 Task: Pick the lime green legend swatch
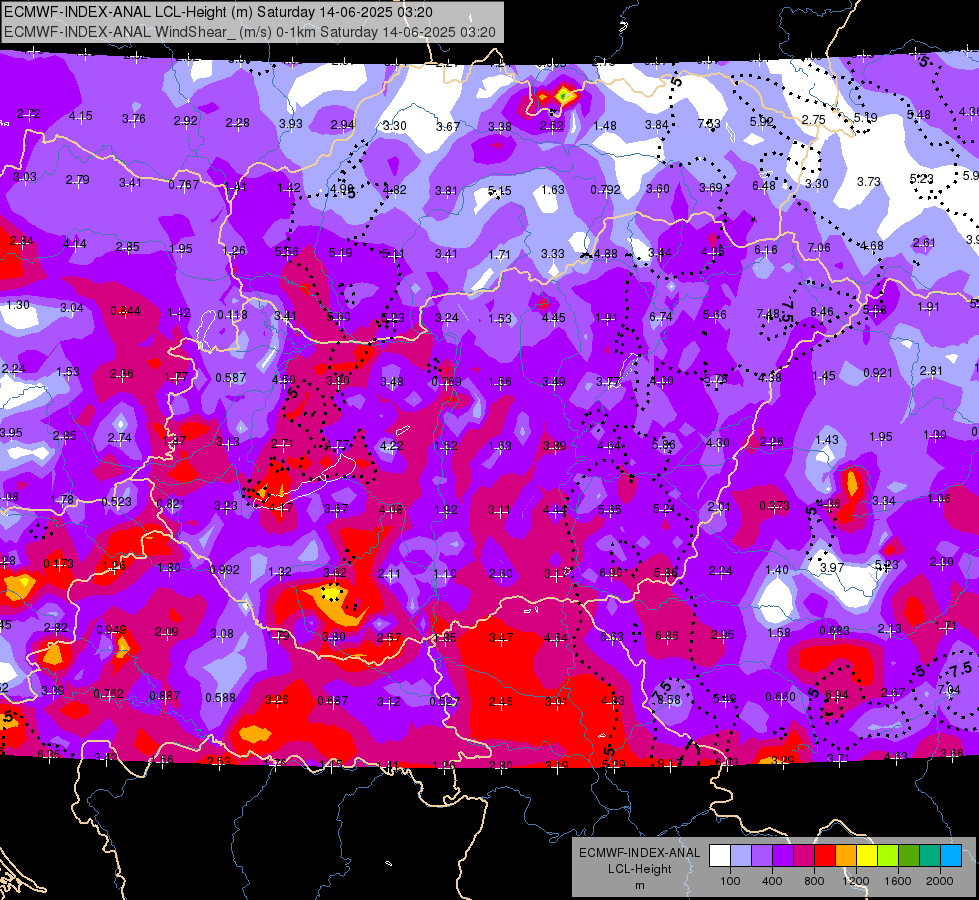tap(888, 856)
